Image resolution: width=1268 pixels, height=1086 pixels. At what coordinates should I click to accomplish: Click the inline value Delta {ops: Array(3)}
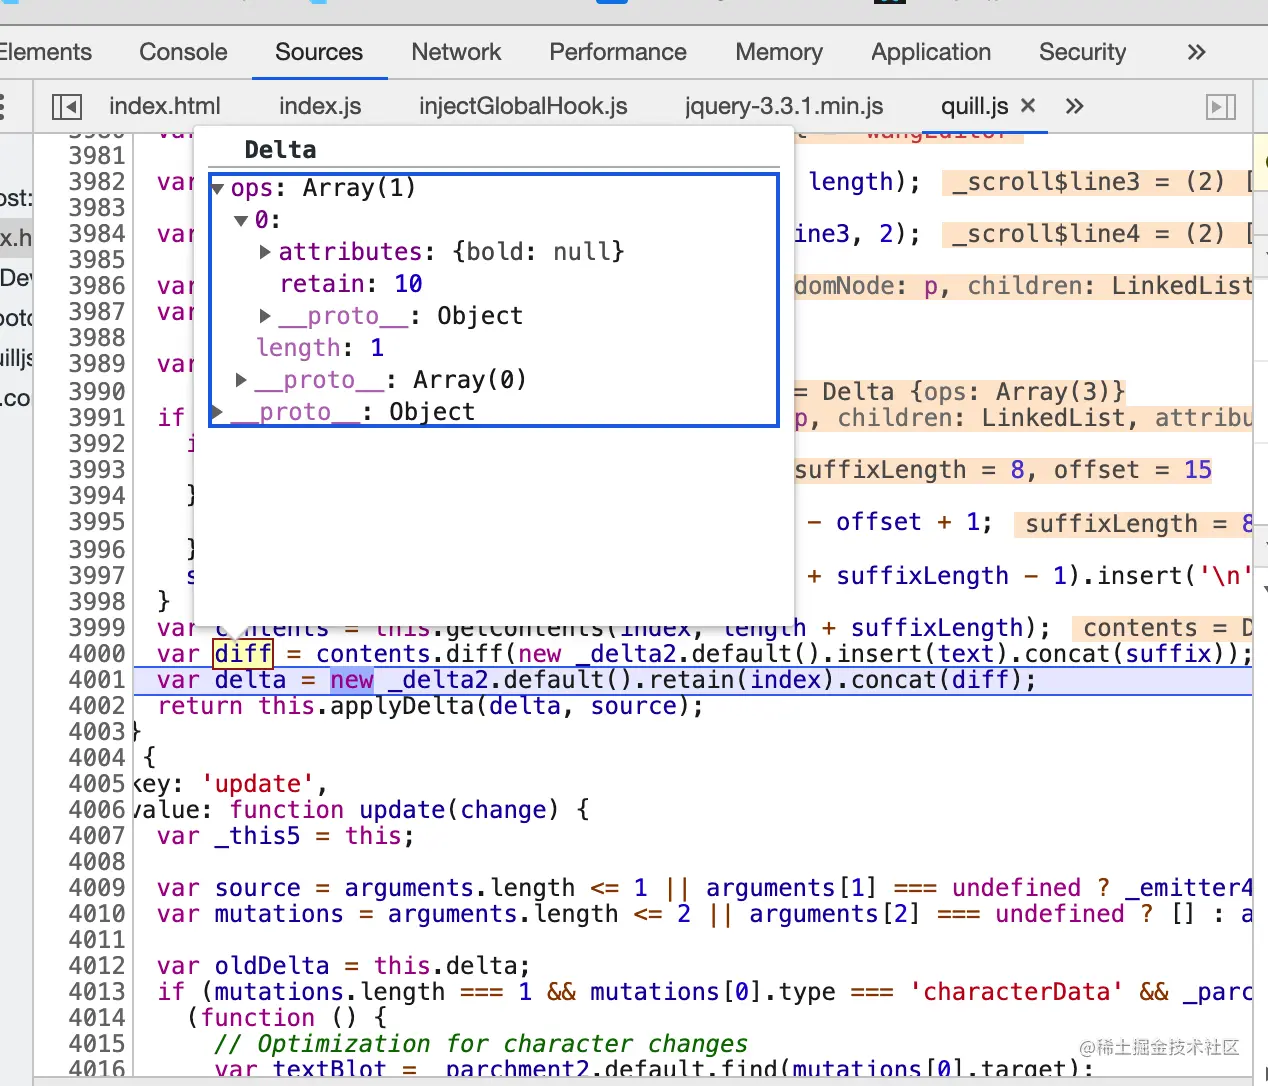(973, 392)
